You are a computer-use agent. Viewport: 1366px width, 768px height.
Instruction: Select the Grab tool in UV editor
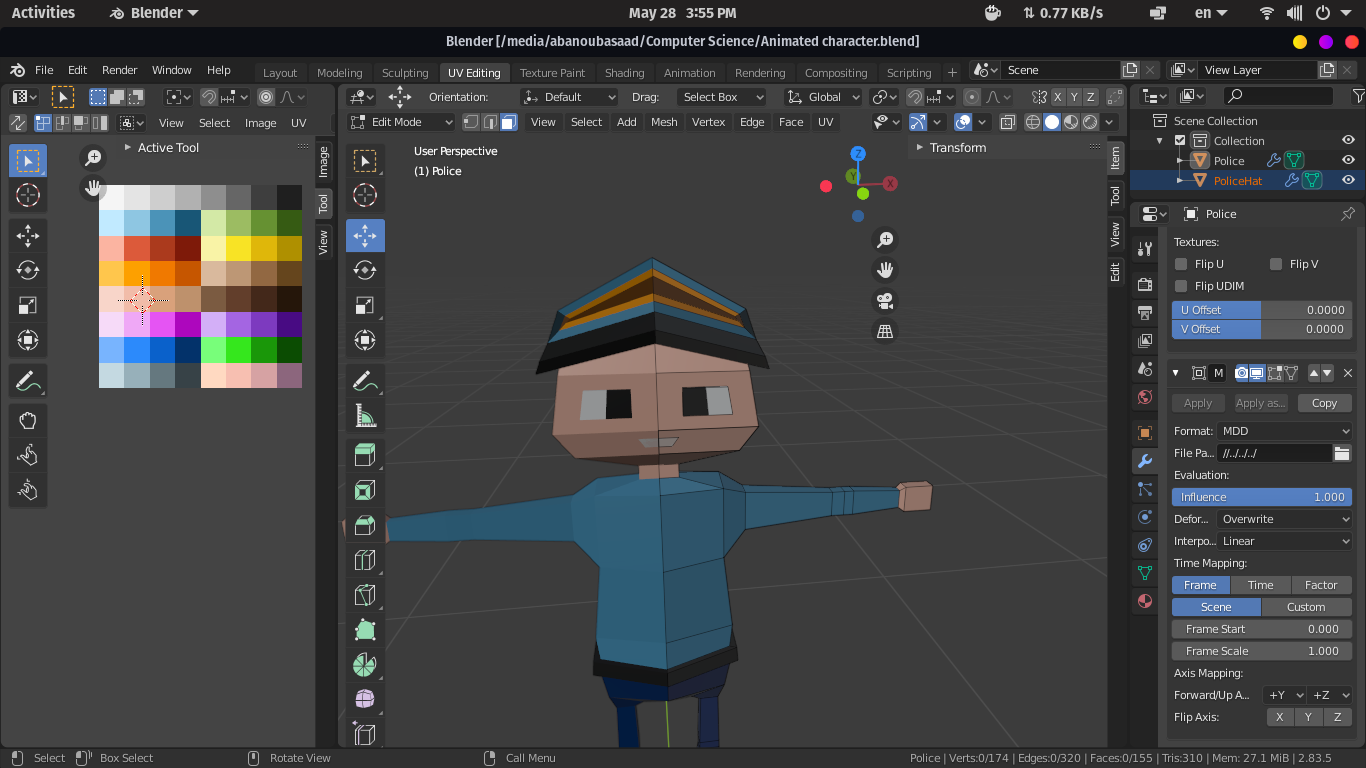[28, 420]
